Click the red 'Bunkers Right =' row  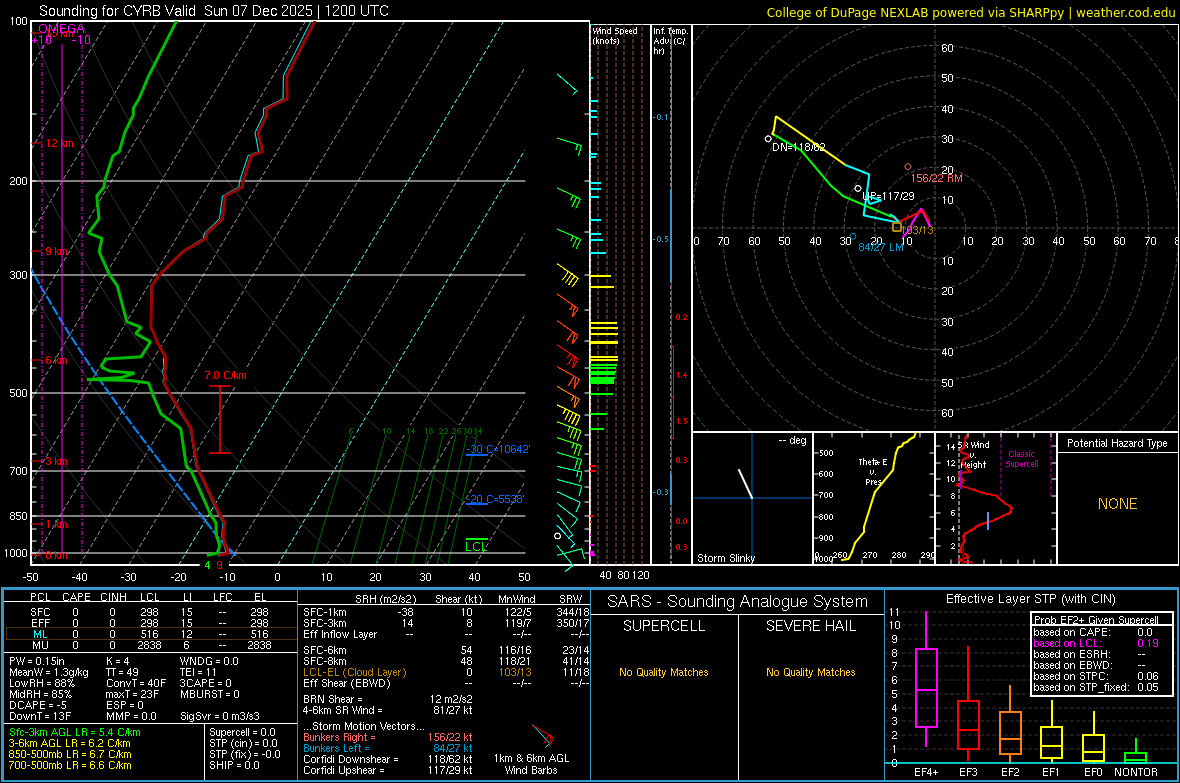388,738
